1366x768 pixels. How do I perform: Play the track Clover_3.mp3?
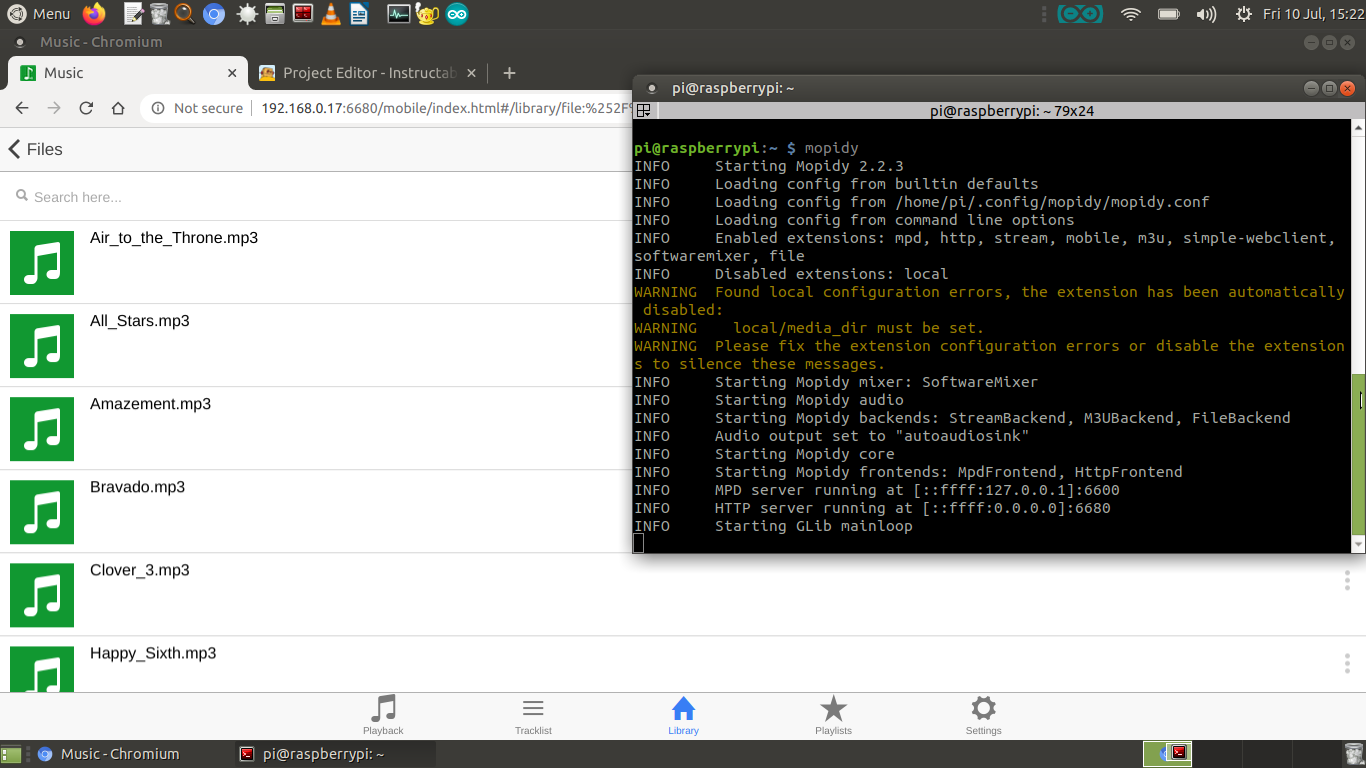(140, 570)
